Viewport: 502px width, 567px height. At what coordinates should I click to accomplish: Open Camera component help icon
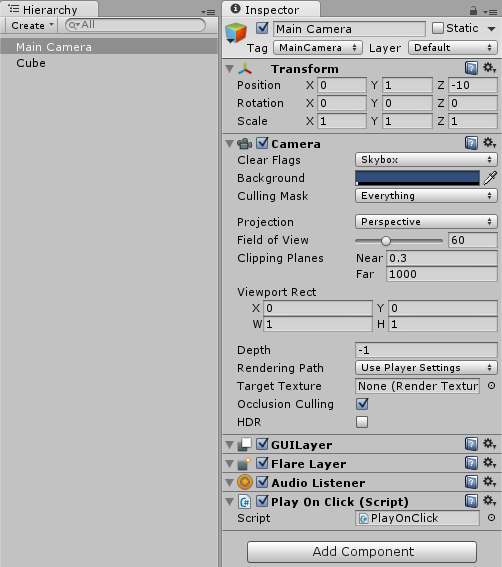pyautogui.click(x=471, y=143)
